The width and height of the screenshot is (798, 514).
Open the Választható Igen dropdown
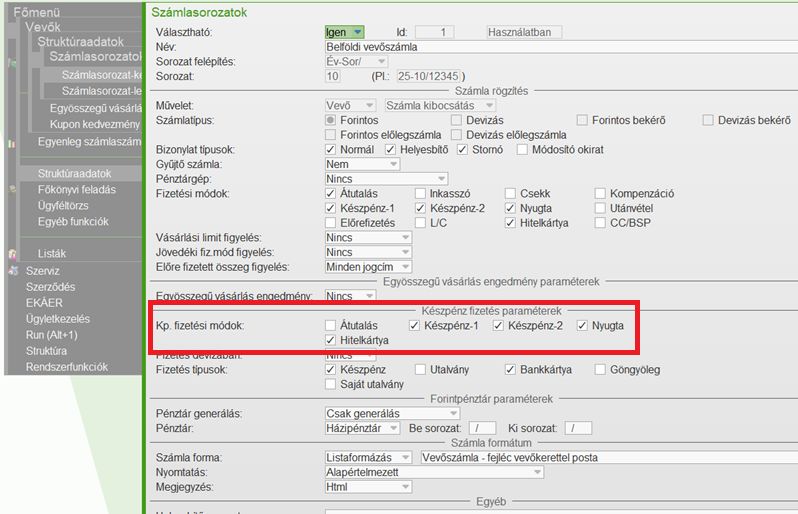pyautogui.click(x=344, y=32)
